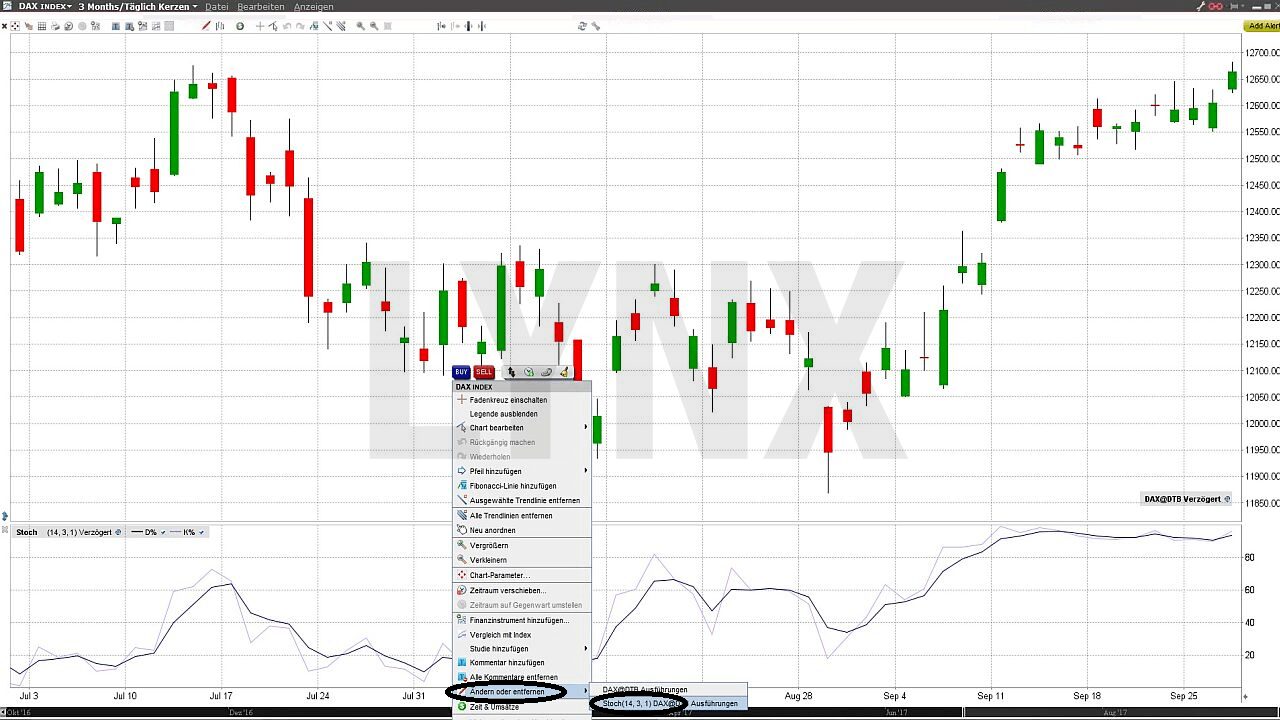Click the refresh chart icon in toolbar
Viewport: 1280px width, 720px height.
(x=582, y=26)
